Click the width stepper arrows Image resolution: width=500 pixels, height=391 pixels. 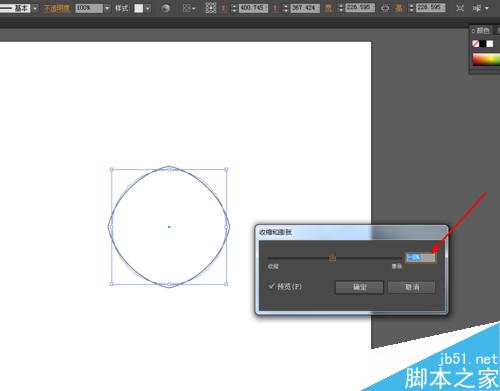tap(341, 8)
